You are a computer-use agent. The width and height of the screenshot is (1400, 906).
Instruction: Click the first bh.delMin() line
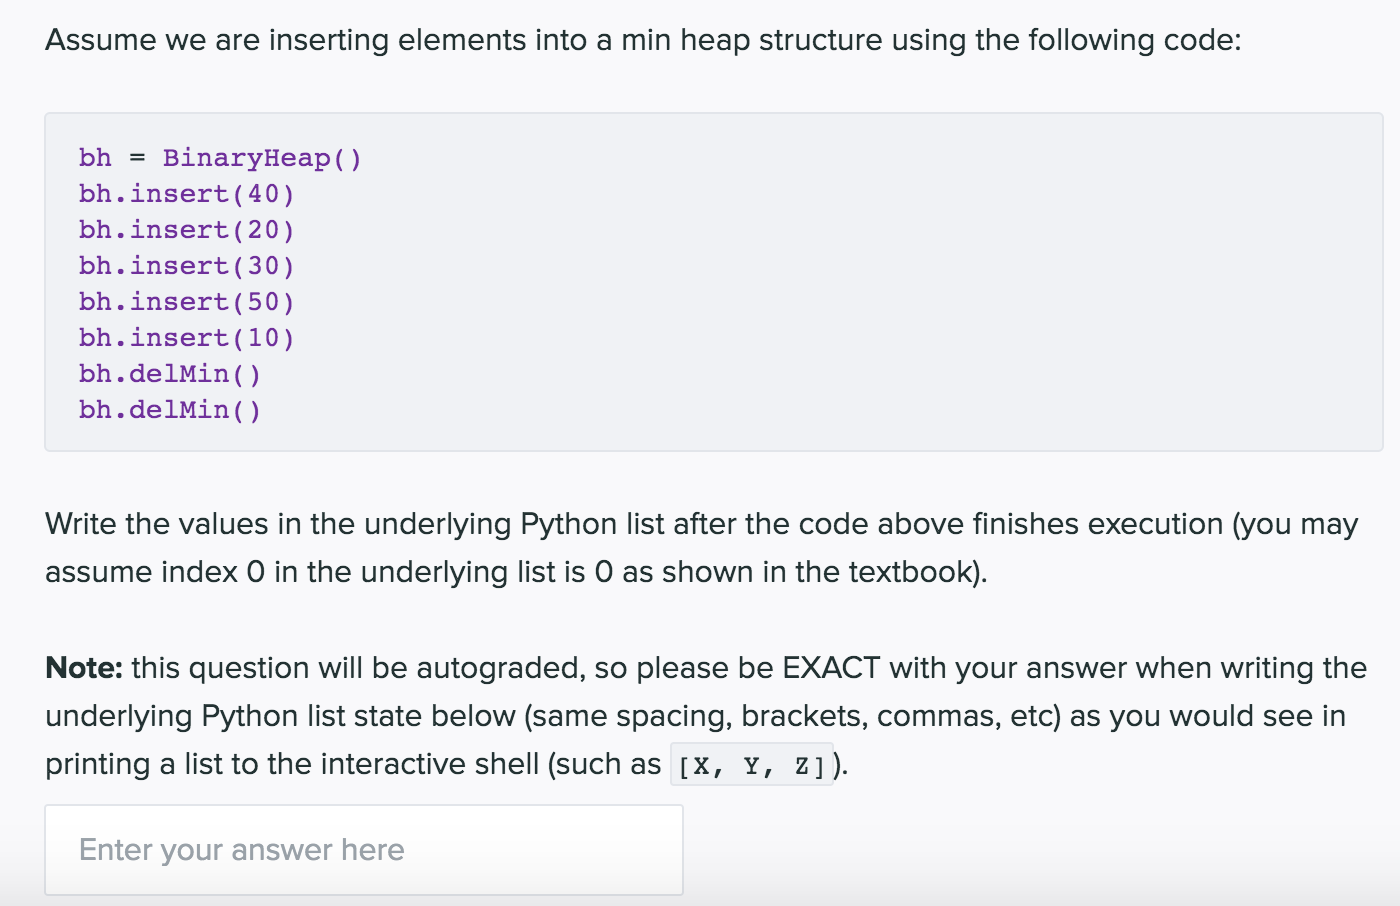click(x=170, y=374)
